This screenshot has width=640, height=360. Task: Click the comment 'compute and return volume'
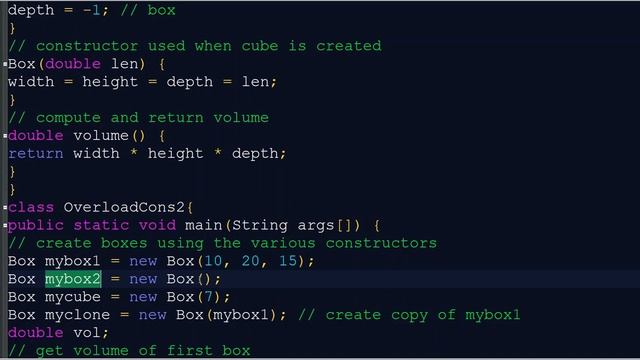(138, 118)
